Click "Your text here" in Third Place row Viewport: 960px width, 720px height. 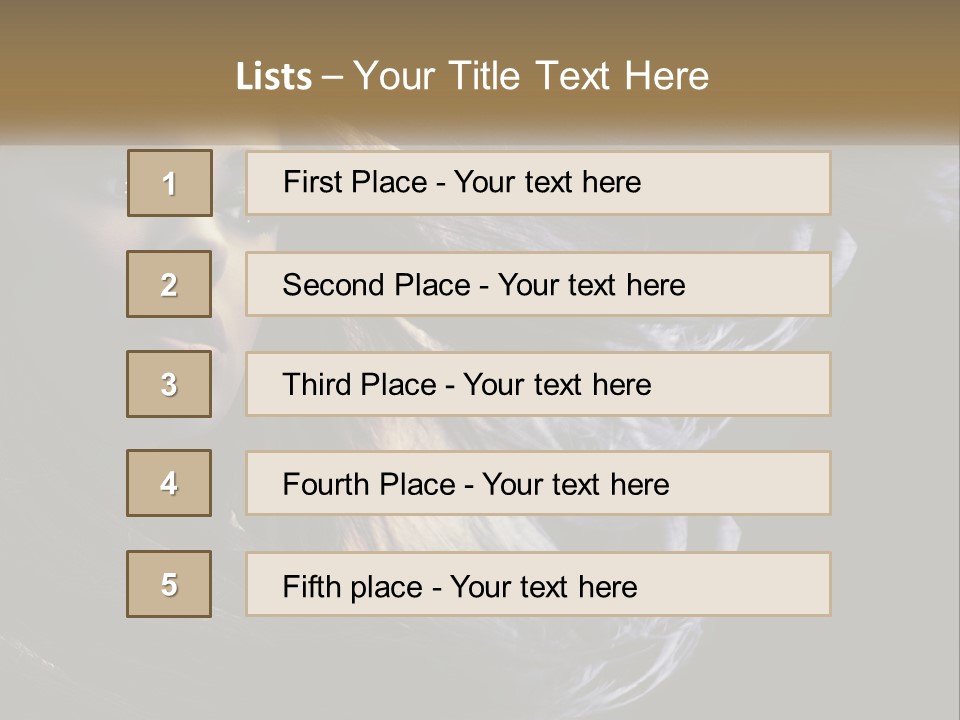coord(557,385)
